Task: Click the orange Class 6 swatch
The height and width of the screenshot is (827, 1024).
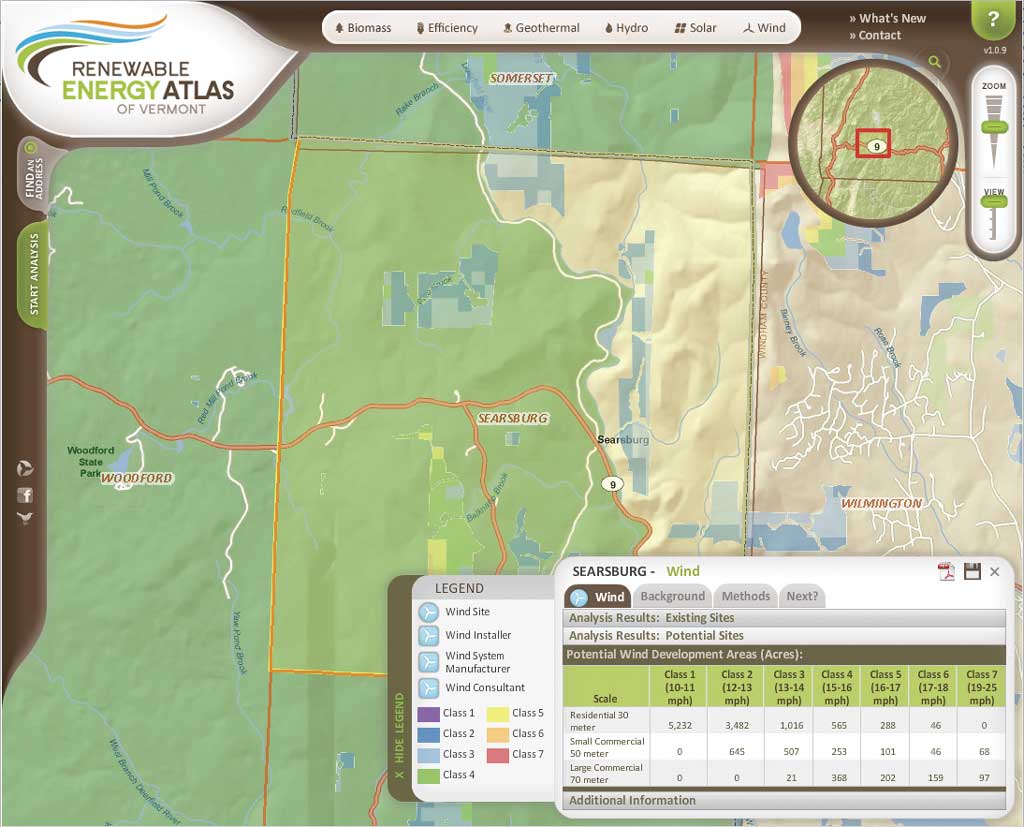Action: 498,734
